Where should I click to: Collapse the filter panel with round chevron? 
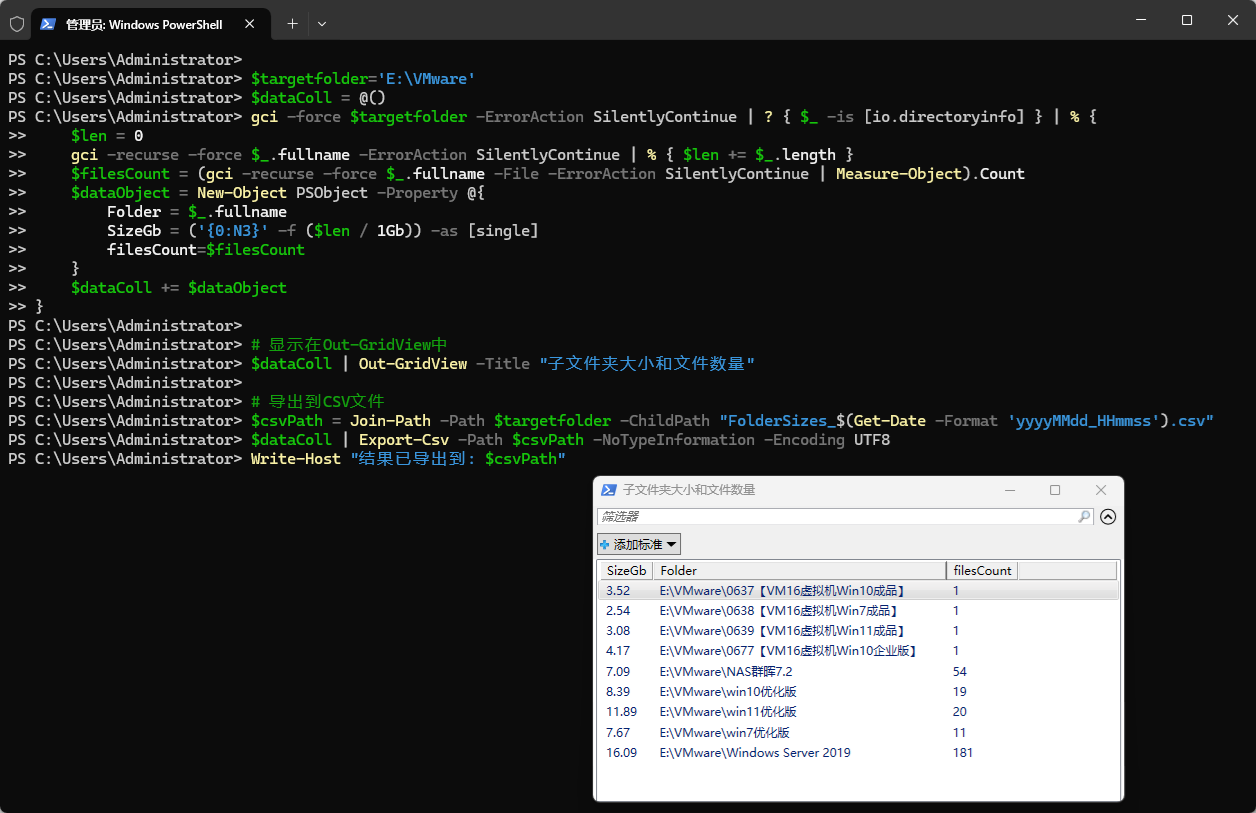1107,517
